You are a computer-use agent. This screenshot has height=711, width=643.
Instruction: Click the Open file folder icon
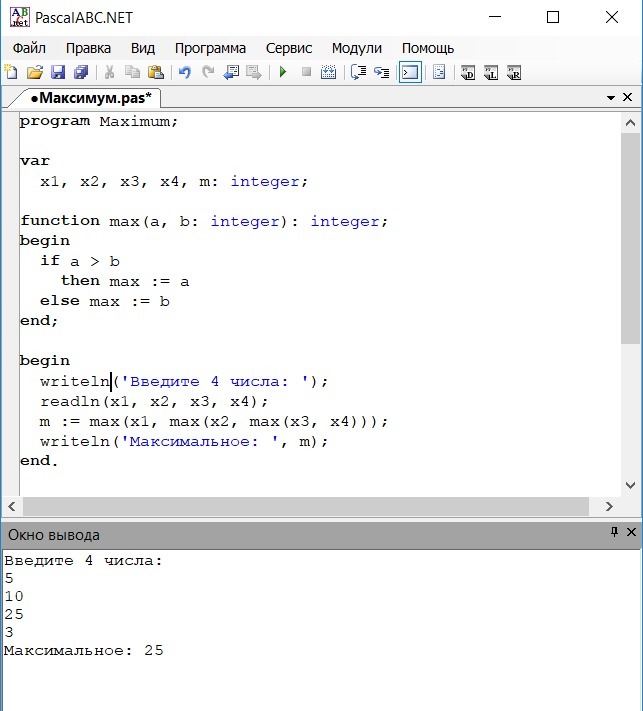click(34, 72)
